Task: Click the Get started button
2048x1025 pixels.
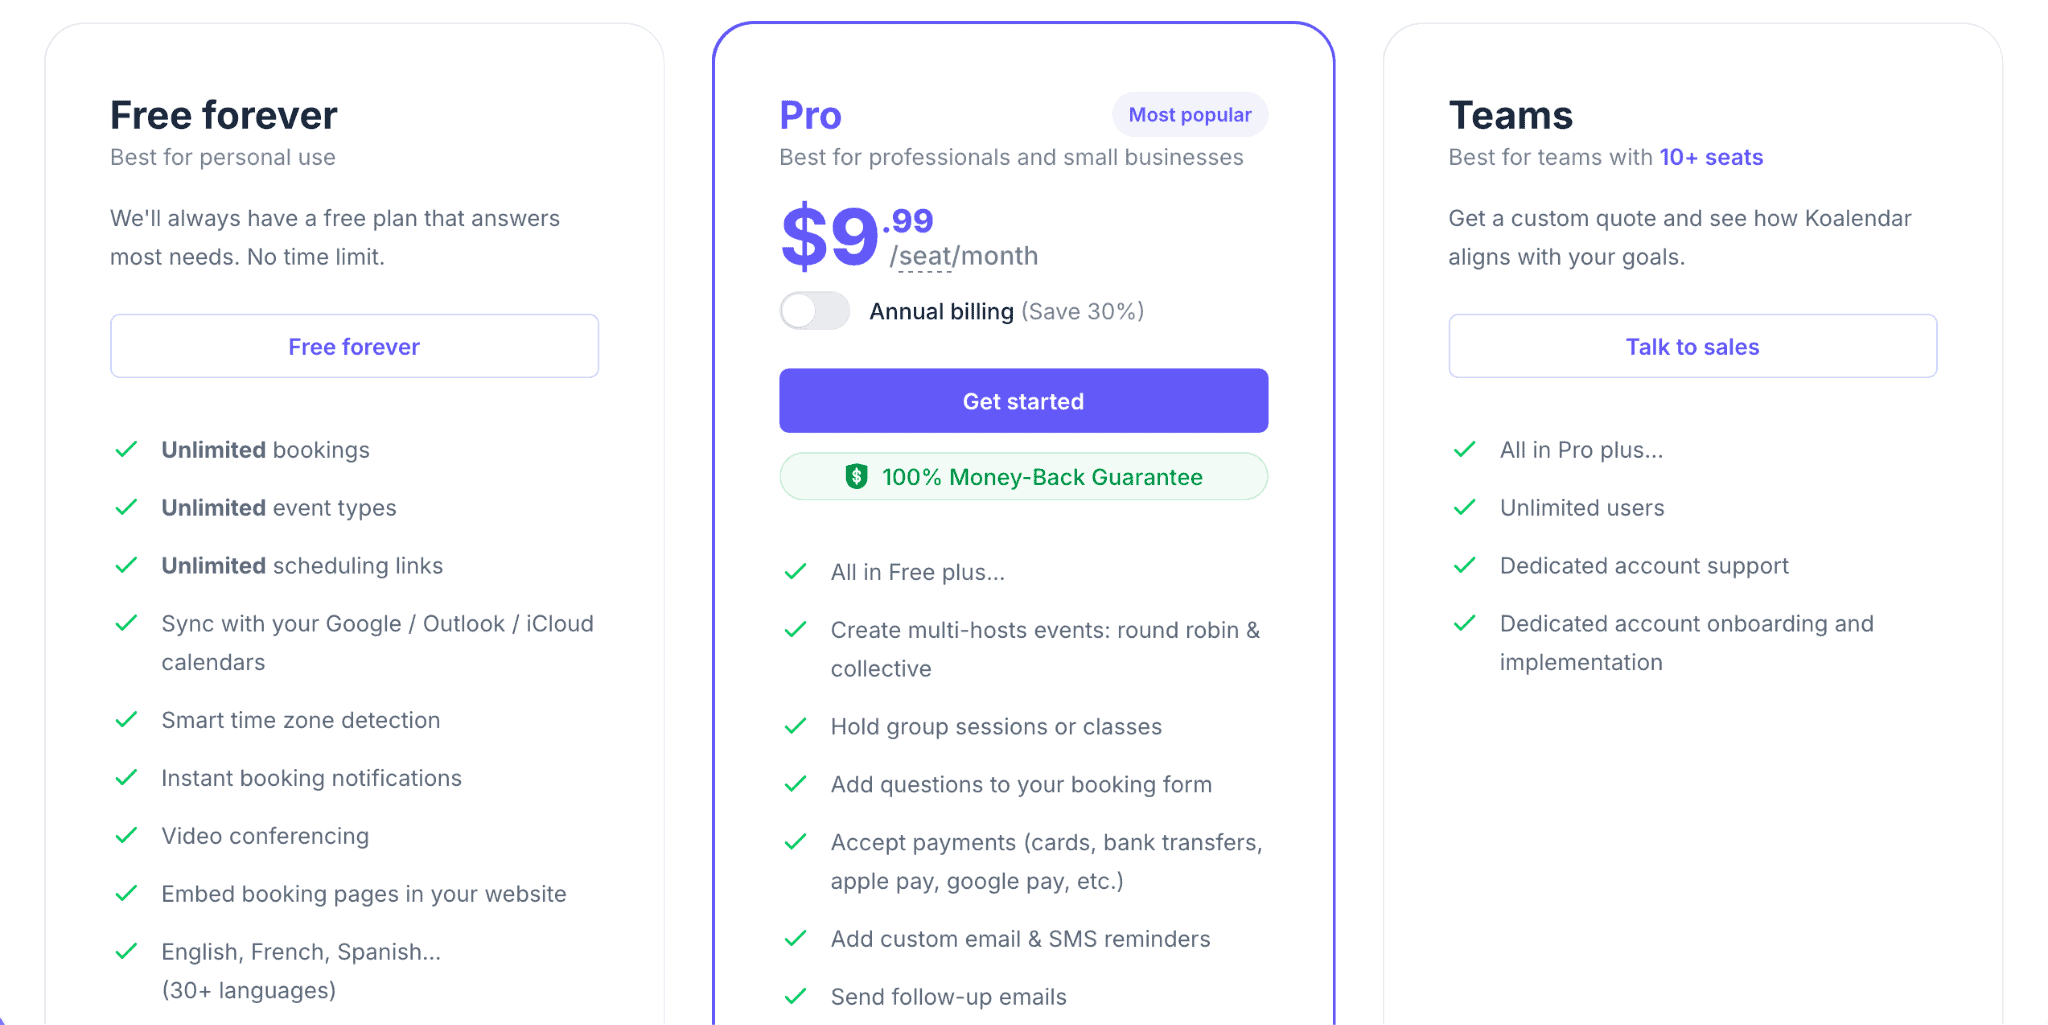Action: pyautogui.click(x=1023, y=401)
